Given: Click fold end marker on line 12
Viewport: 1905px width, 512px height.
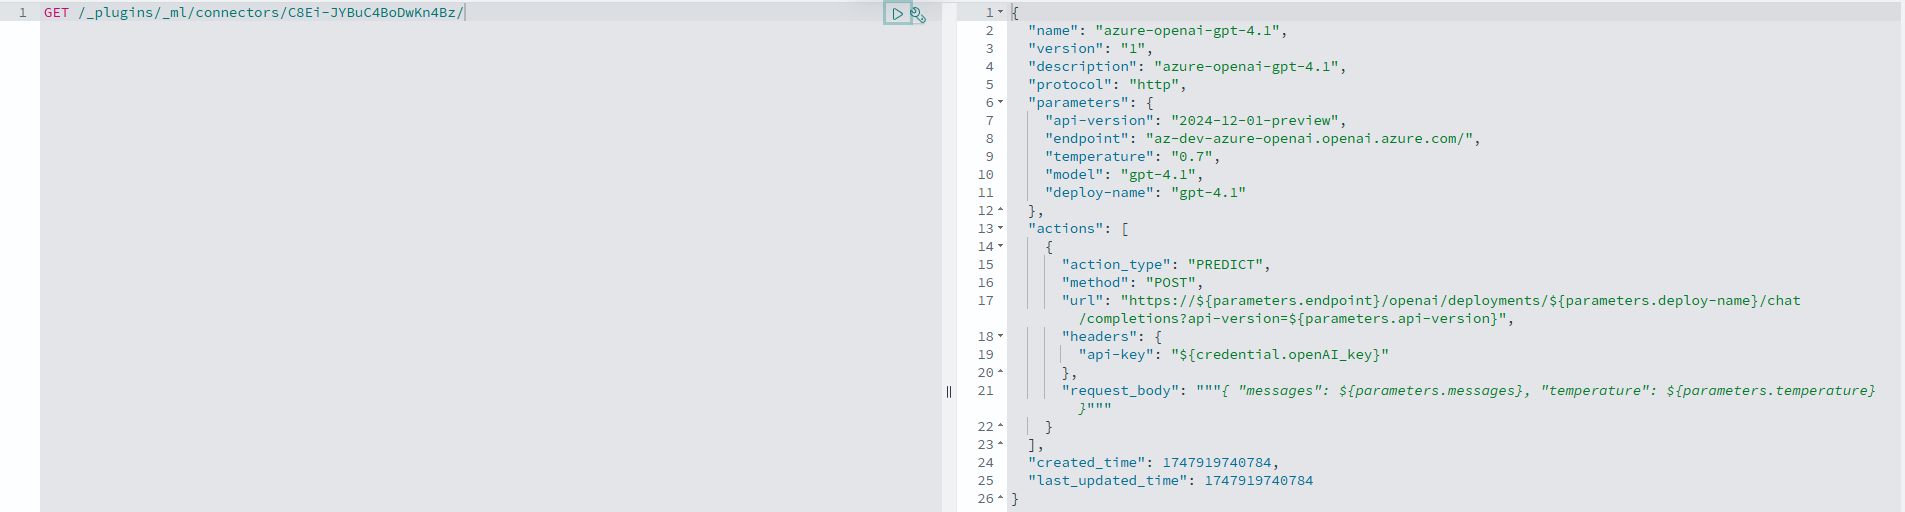Looking at the screenshot, I should (x=1001, y=210).
